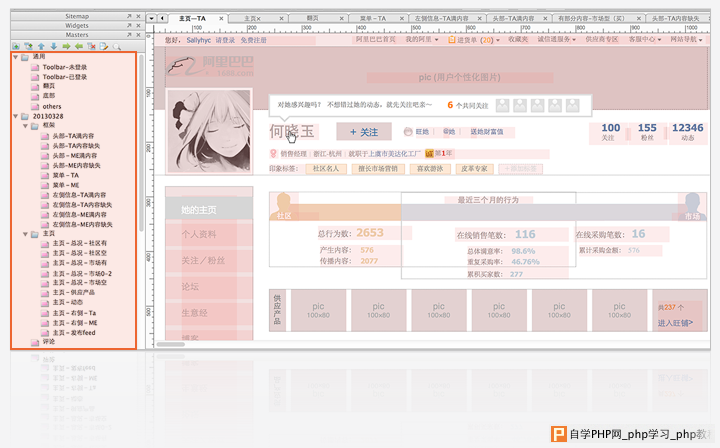The height and width of the screenshot is (448, 720).
Task: Click the 进货单 clipboard icon
Action: click(452, 40)
